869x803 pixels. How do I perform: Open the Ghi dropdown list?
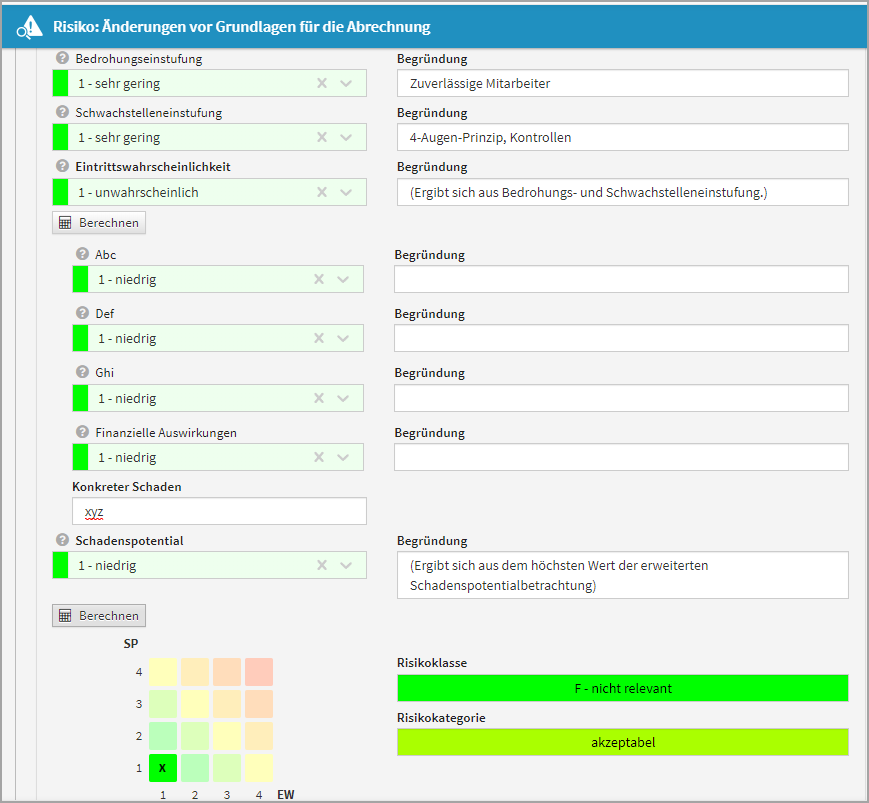343,398
